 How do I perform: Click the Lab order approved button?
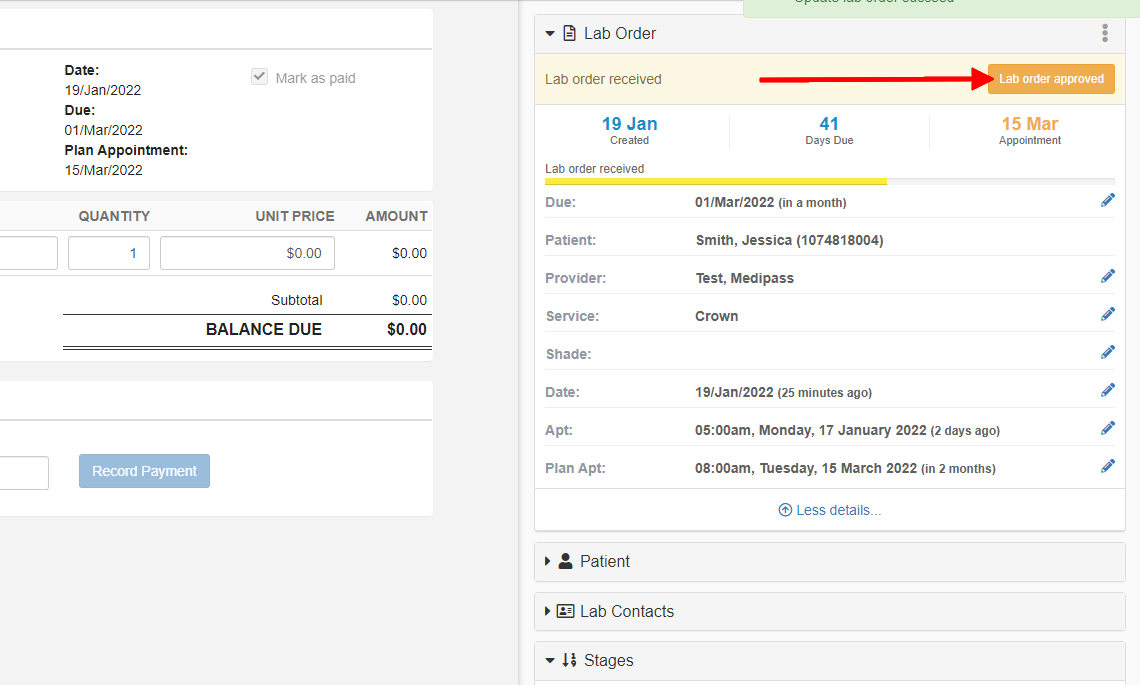tap(1051, 79)
